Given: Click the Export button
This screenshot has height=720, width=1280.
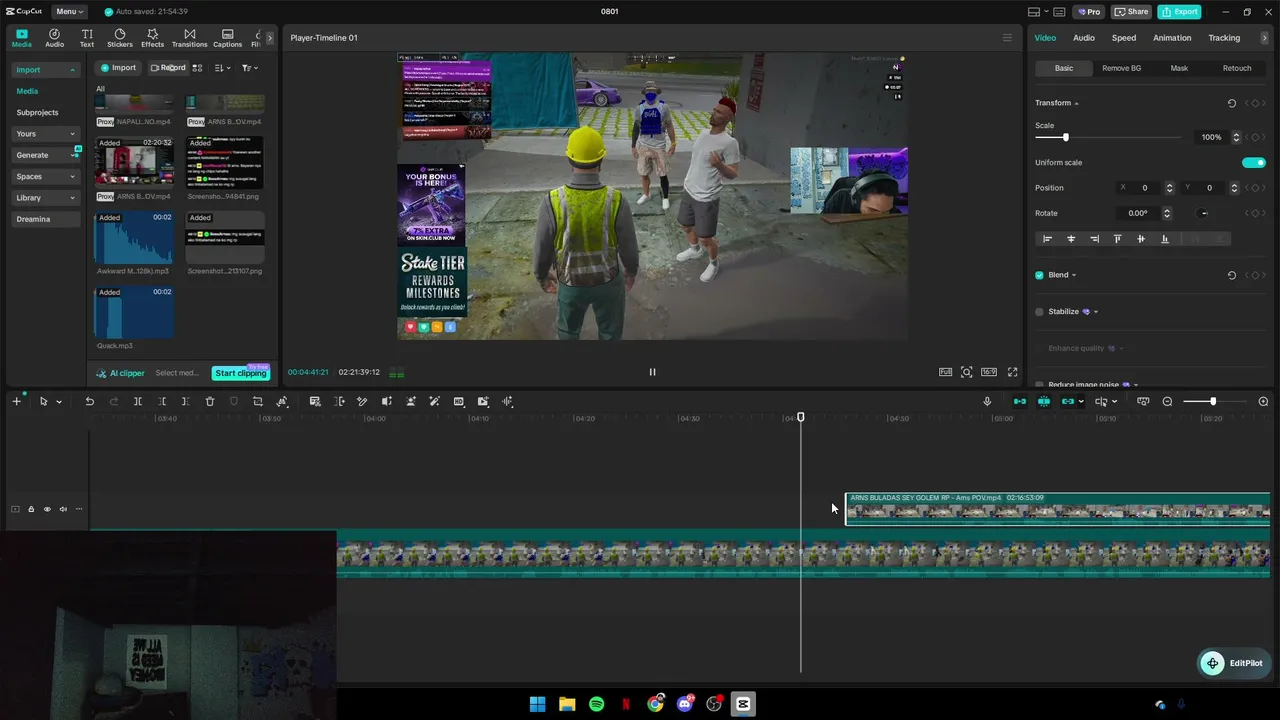Looking at the screenshot, I should pyautogui.click(x=1179, y=11).
